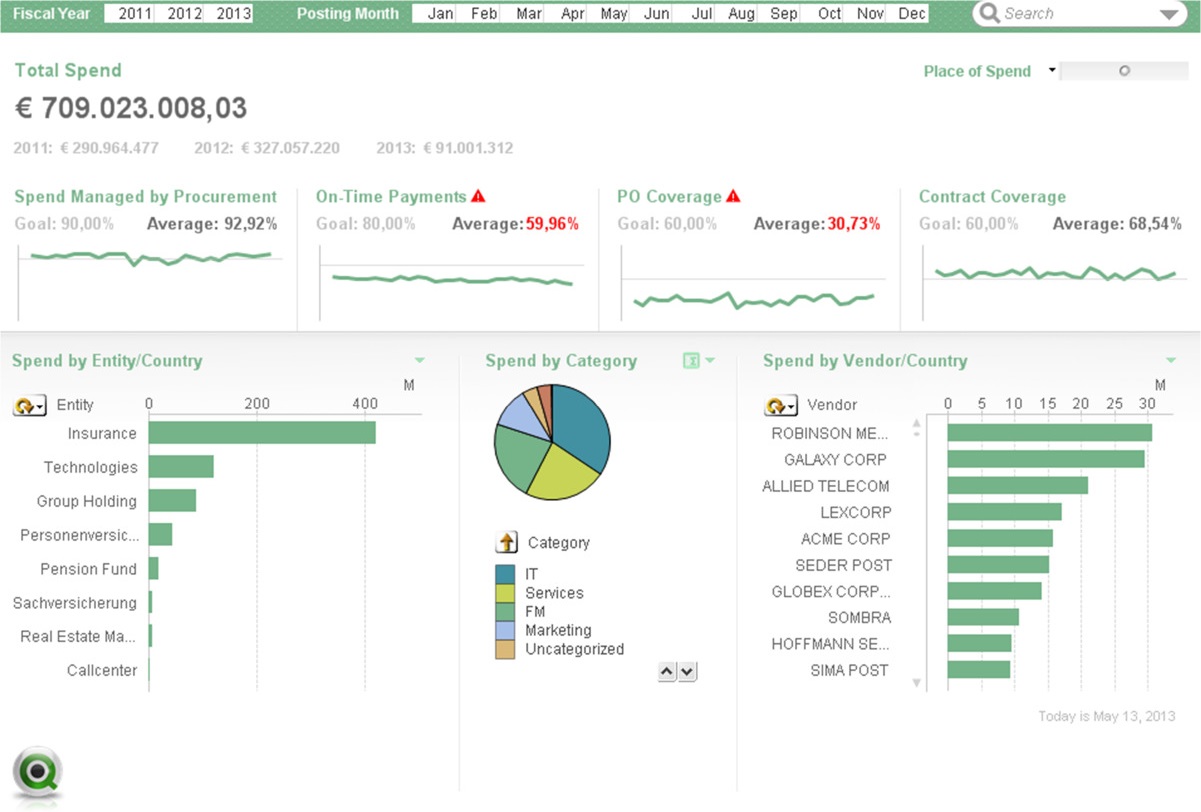The width and height of the screenshot is (1201, 812).
Task: Click the Excel export icon for Spend by Category
Action: 690,361
